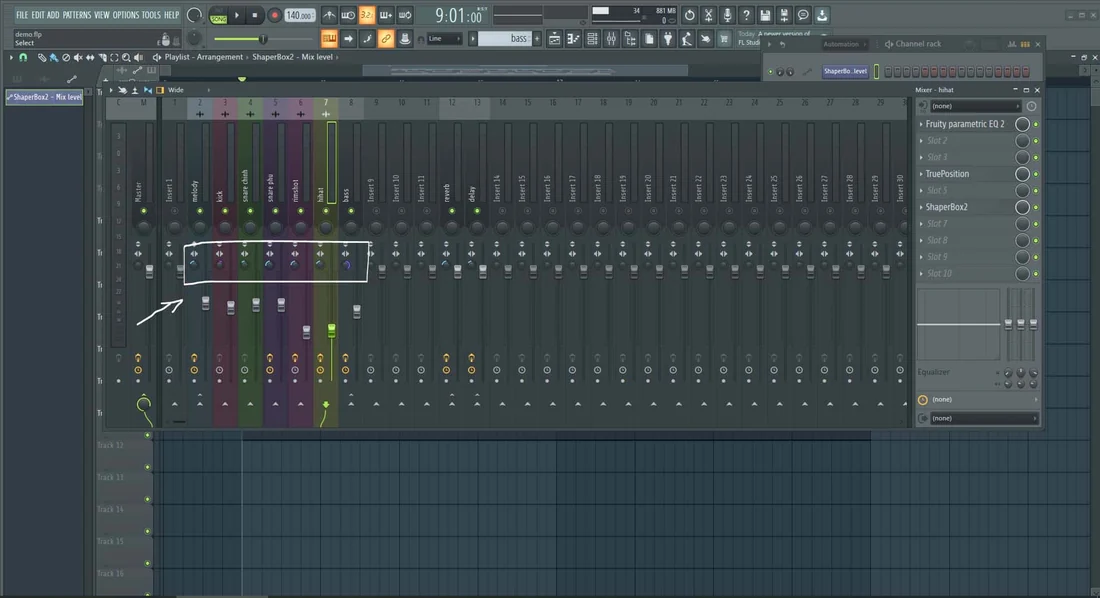
Task: Open mixer input (none) dropdown at top
Action: 975,106
